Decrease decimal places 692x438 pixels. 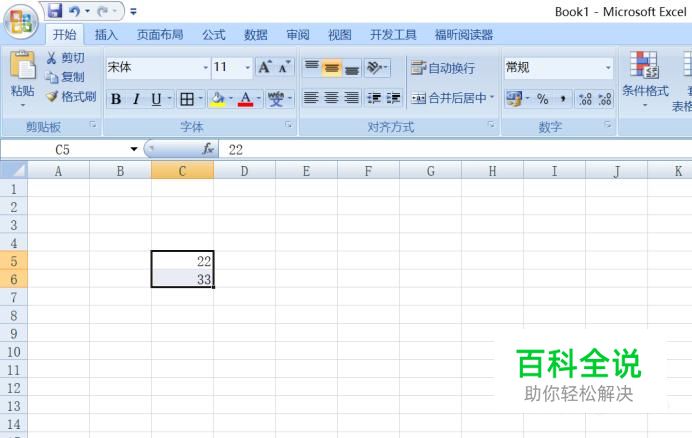[x=605, y=99]
